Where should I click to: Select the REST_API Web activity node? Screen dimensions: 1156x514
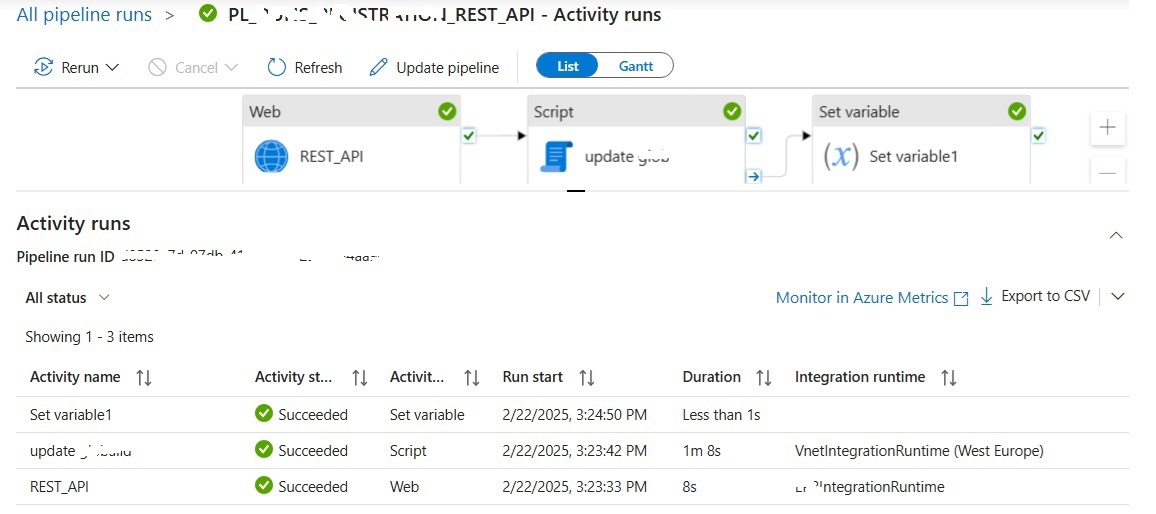coord(351,140)
